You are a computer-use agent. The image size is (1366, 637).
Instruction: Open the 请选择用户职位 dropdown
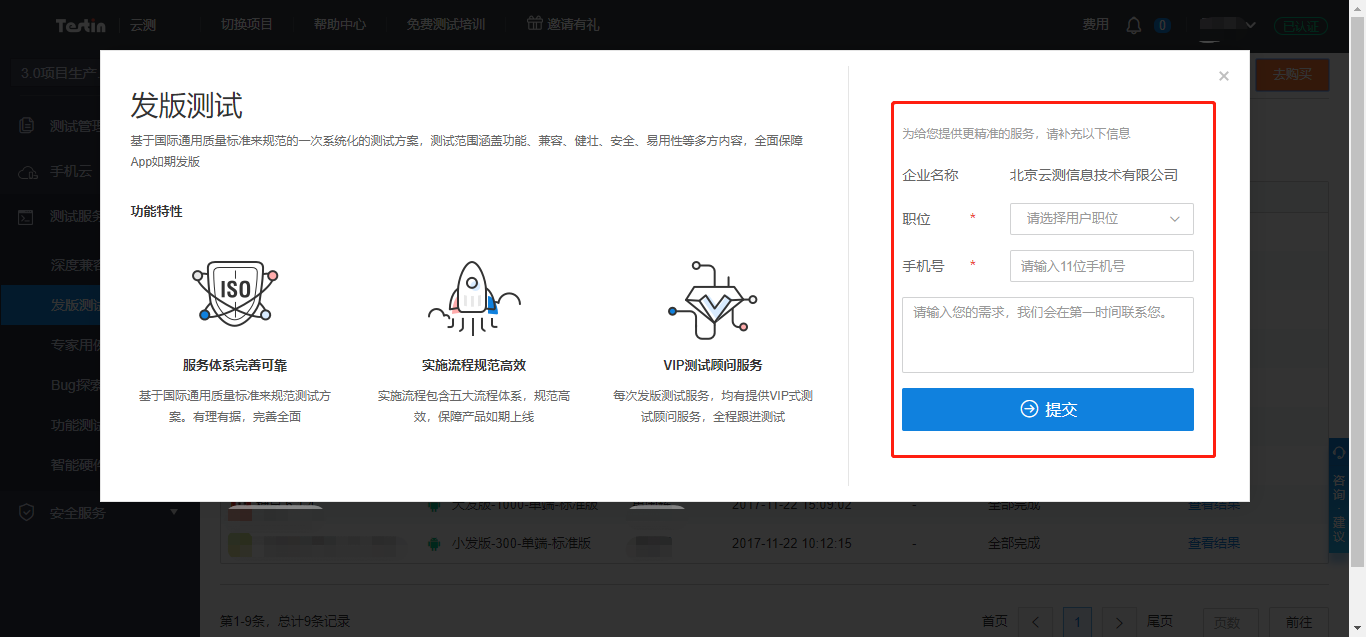point(1102,218)
